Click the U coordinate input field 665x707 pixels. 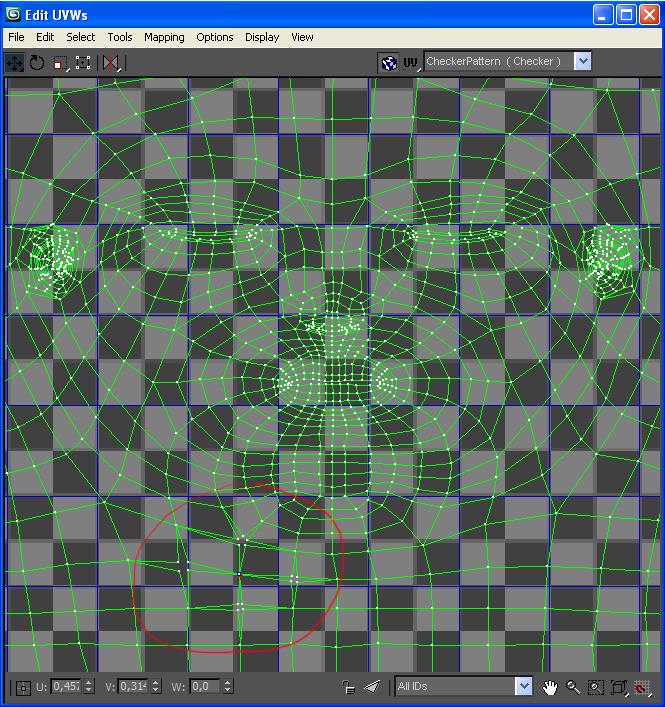(66, 686)
